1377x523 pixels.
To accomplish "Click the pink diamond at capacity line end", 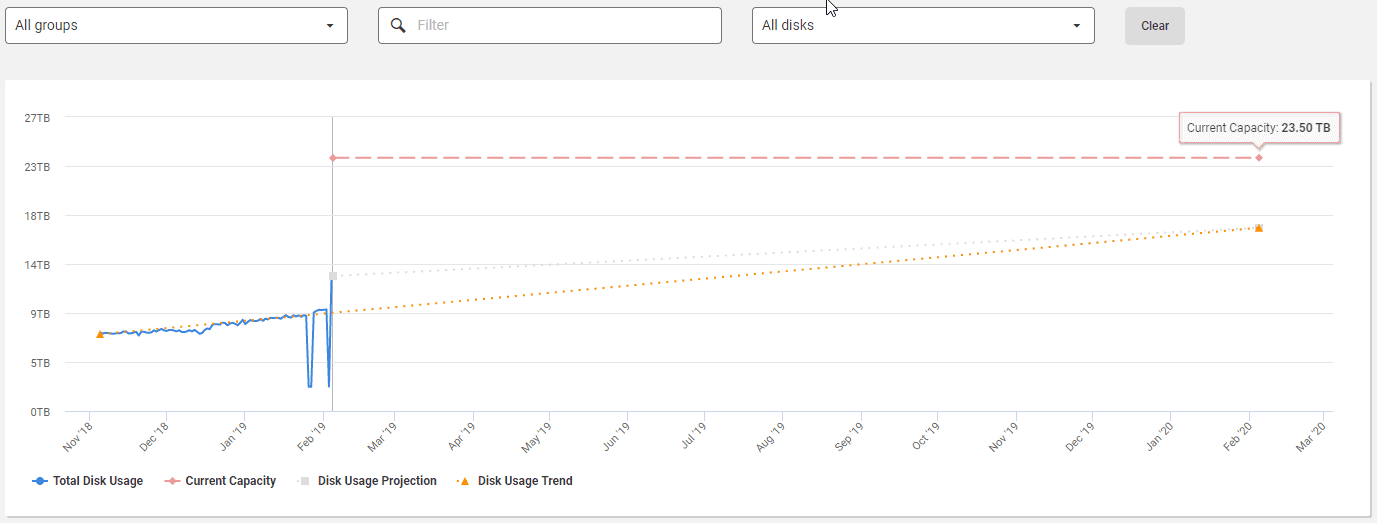I will (1258, 158).
